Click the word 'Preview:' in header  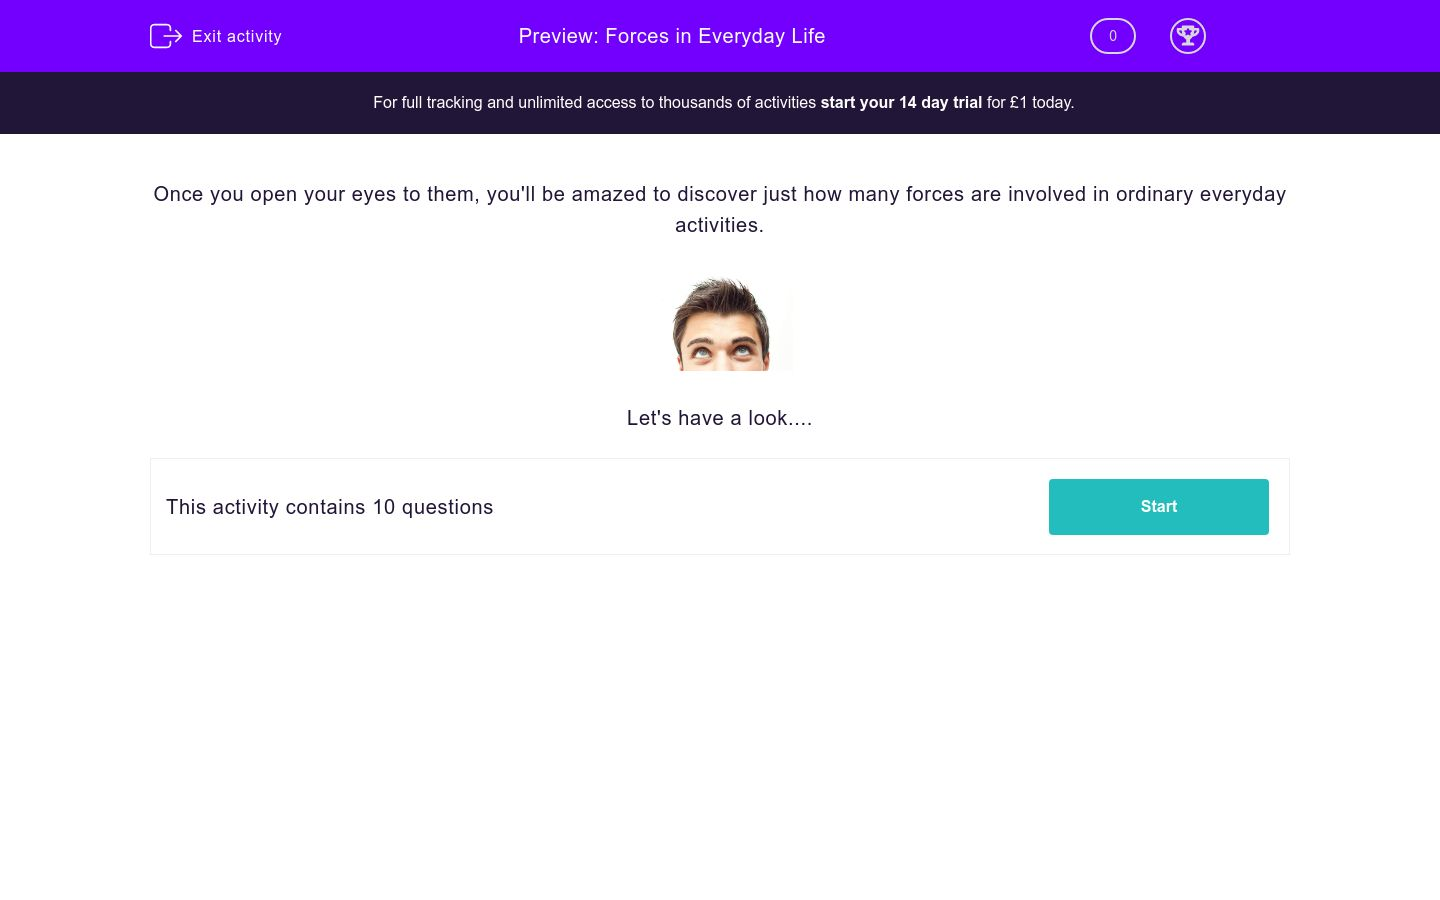558,37
